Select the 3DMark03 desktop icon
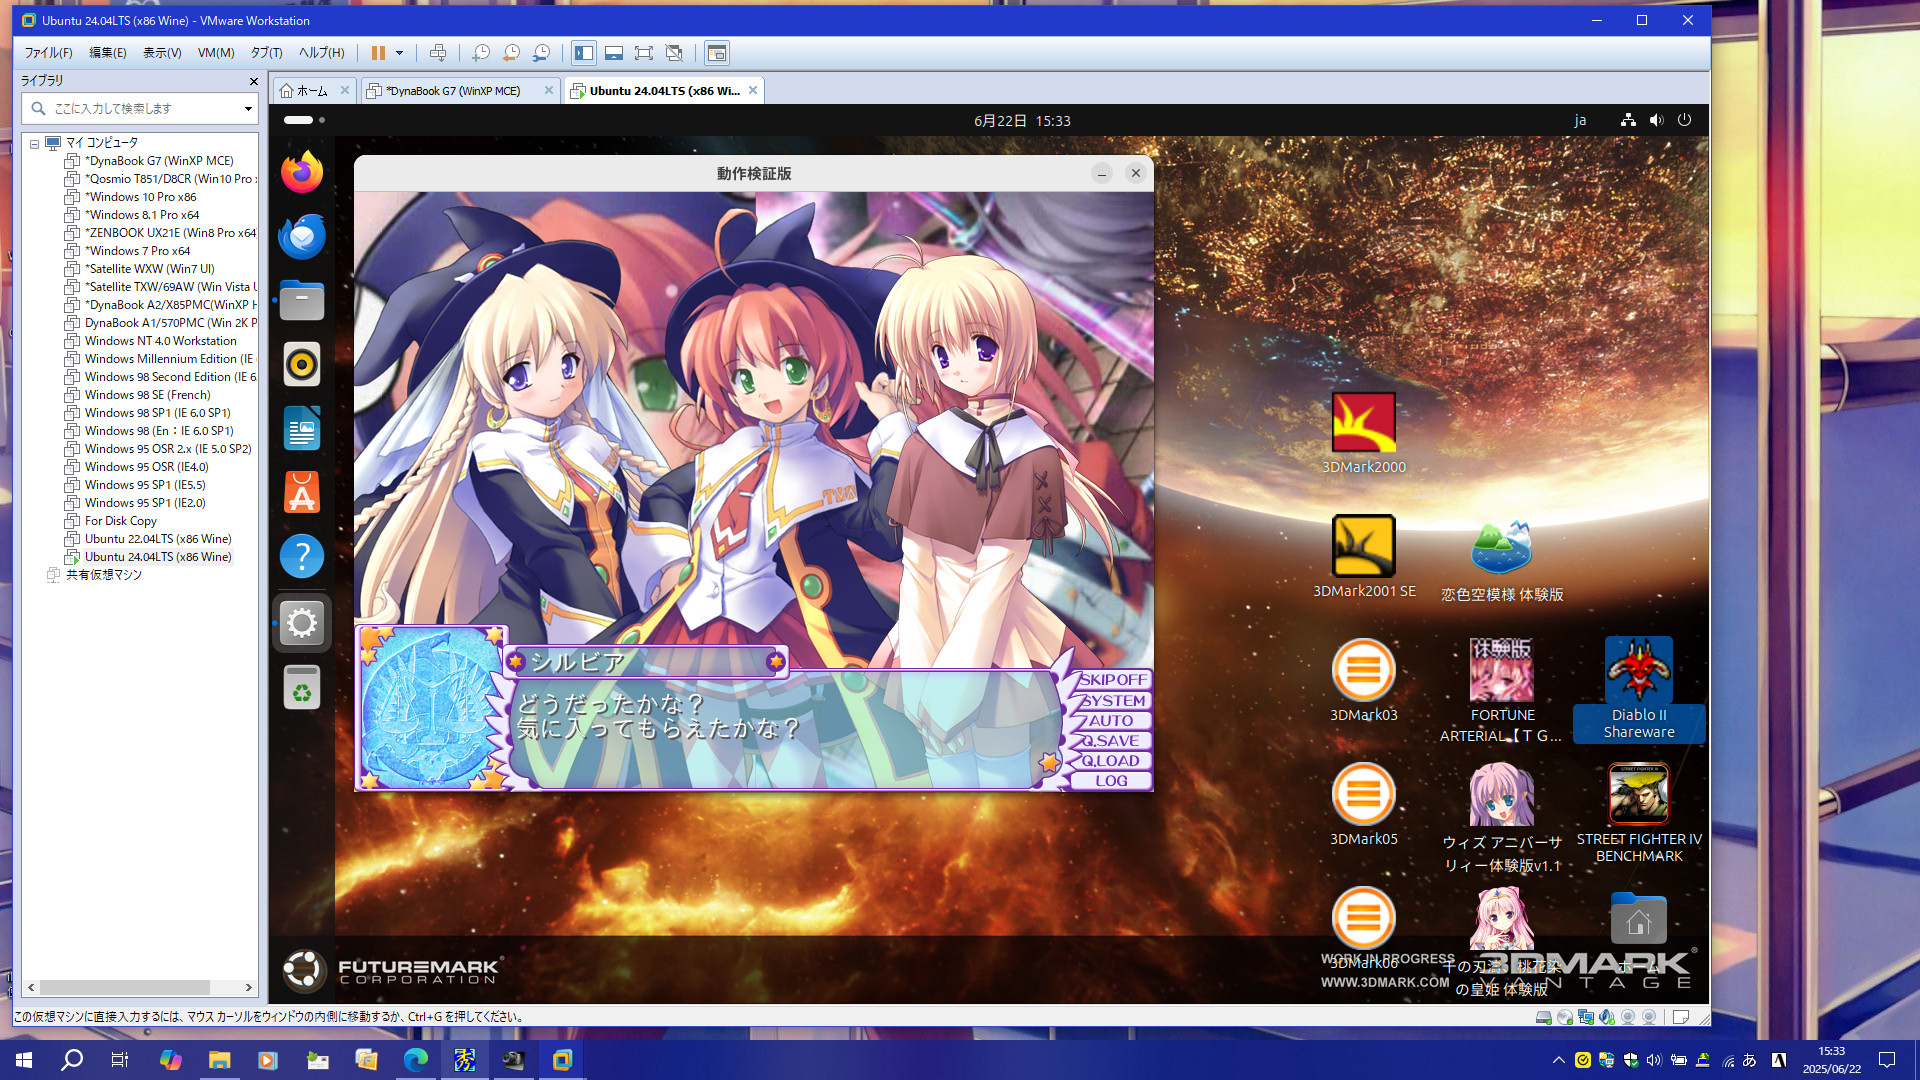 coord(1363,680)
